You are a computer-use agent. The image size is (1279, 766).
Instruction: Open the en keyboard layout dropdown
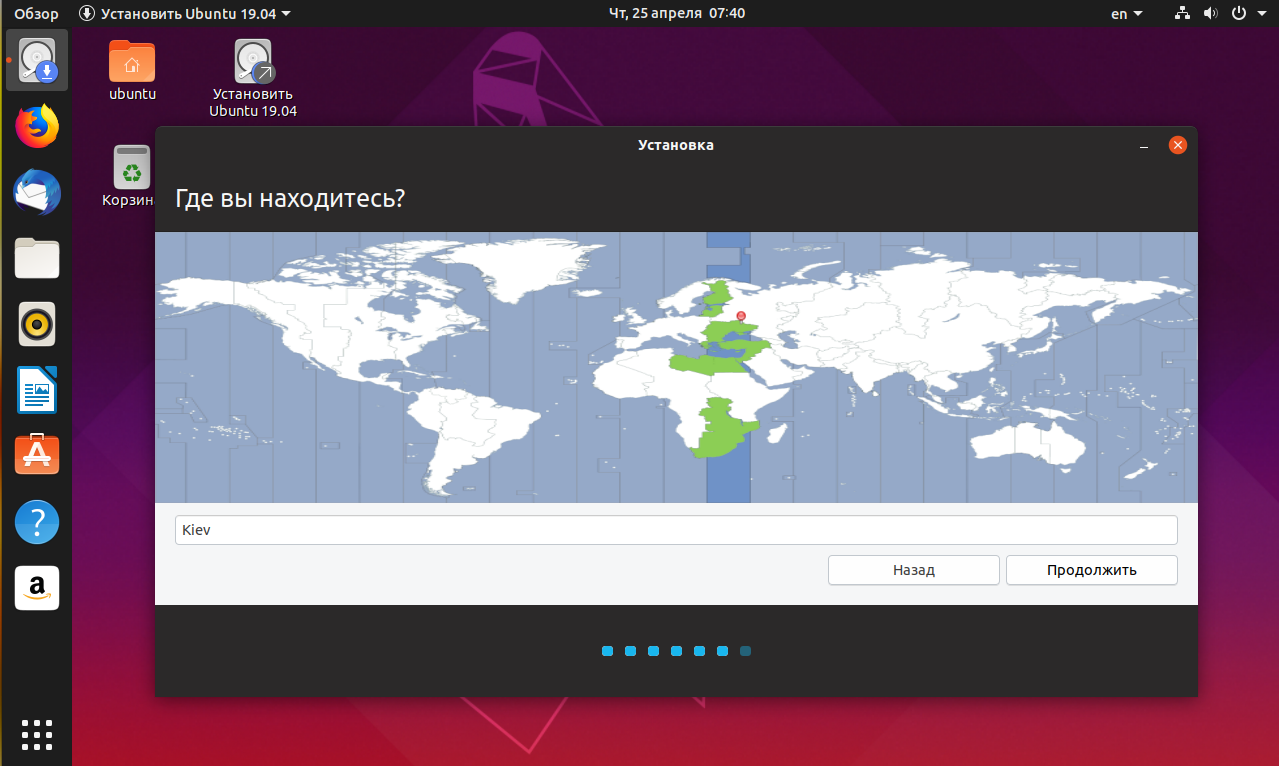(1127, 14)
